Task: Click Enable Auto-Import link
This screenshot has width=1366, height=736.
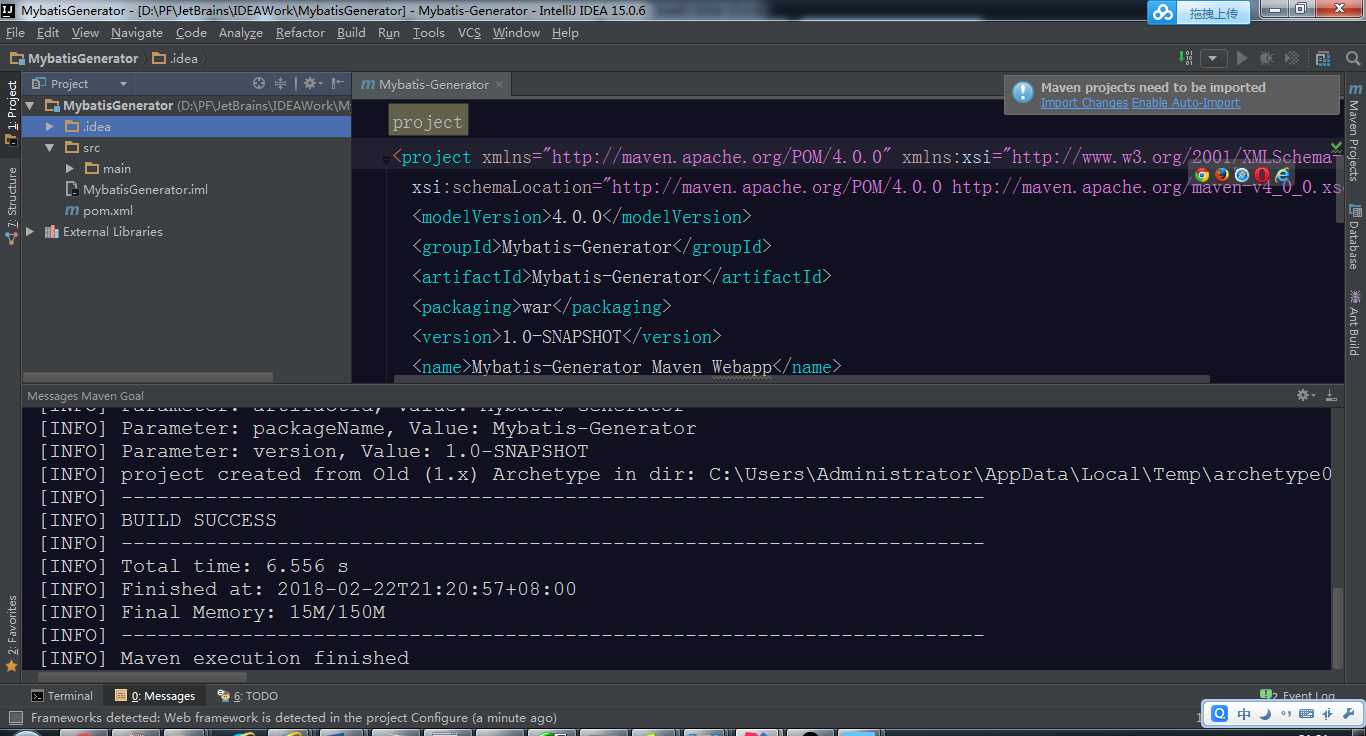Action: point(1186,103)
